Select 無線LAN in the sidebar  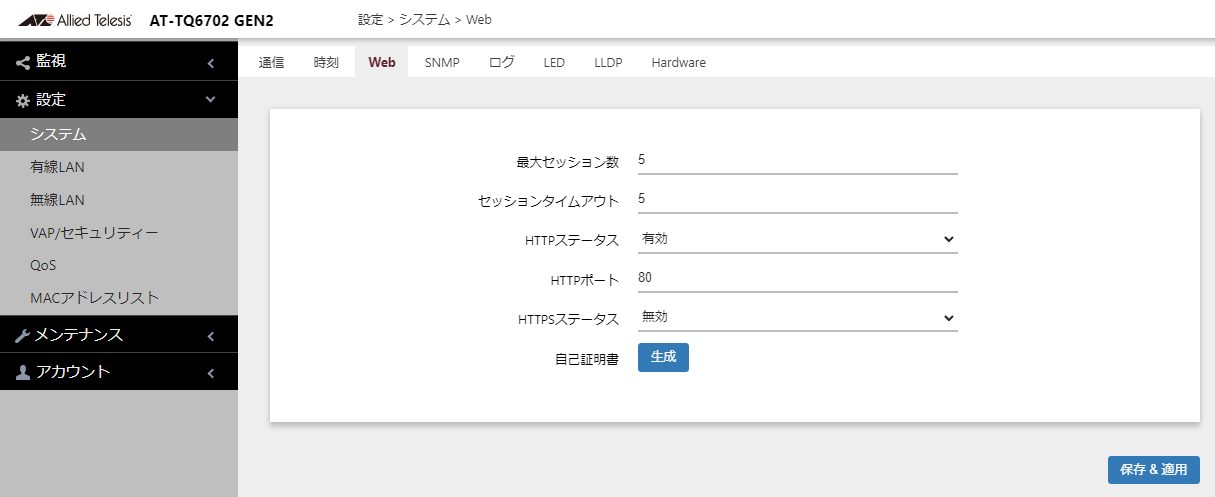58,200
